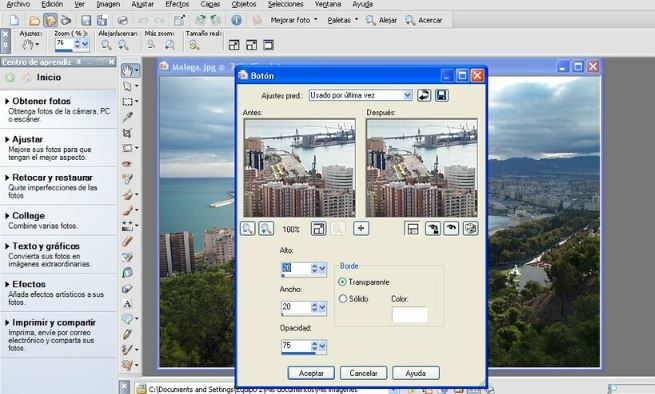The width and height of the screenshot is (655, 394).
Task: Expand the Retocar y restaurar section
Action: [x=49, y=178]
